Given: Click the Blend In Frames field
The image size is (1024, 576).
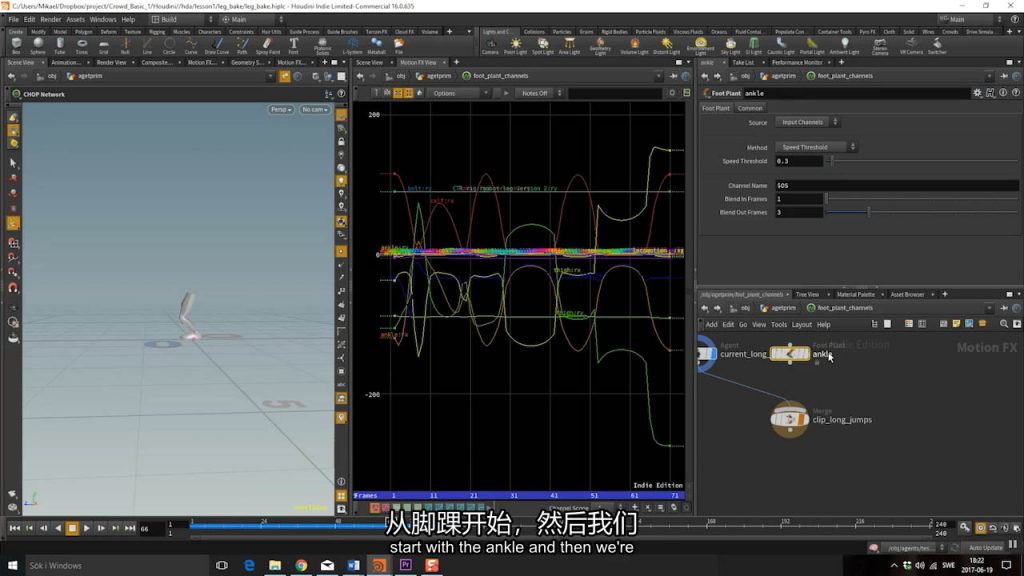Looking at the screenshot, I should [x=799, y=199].
